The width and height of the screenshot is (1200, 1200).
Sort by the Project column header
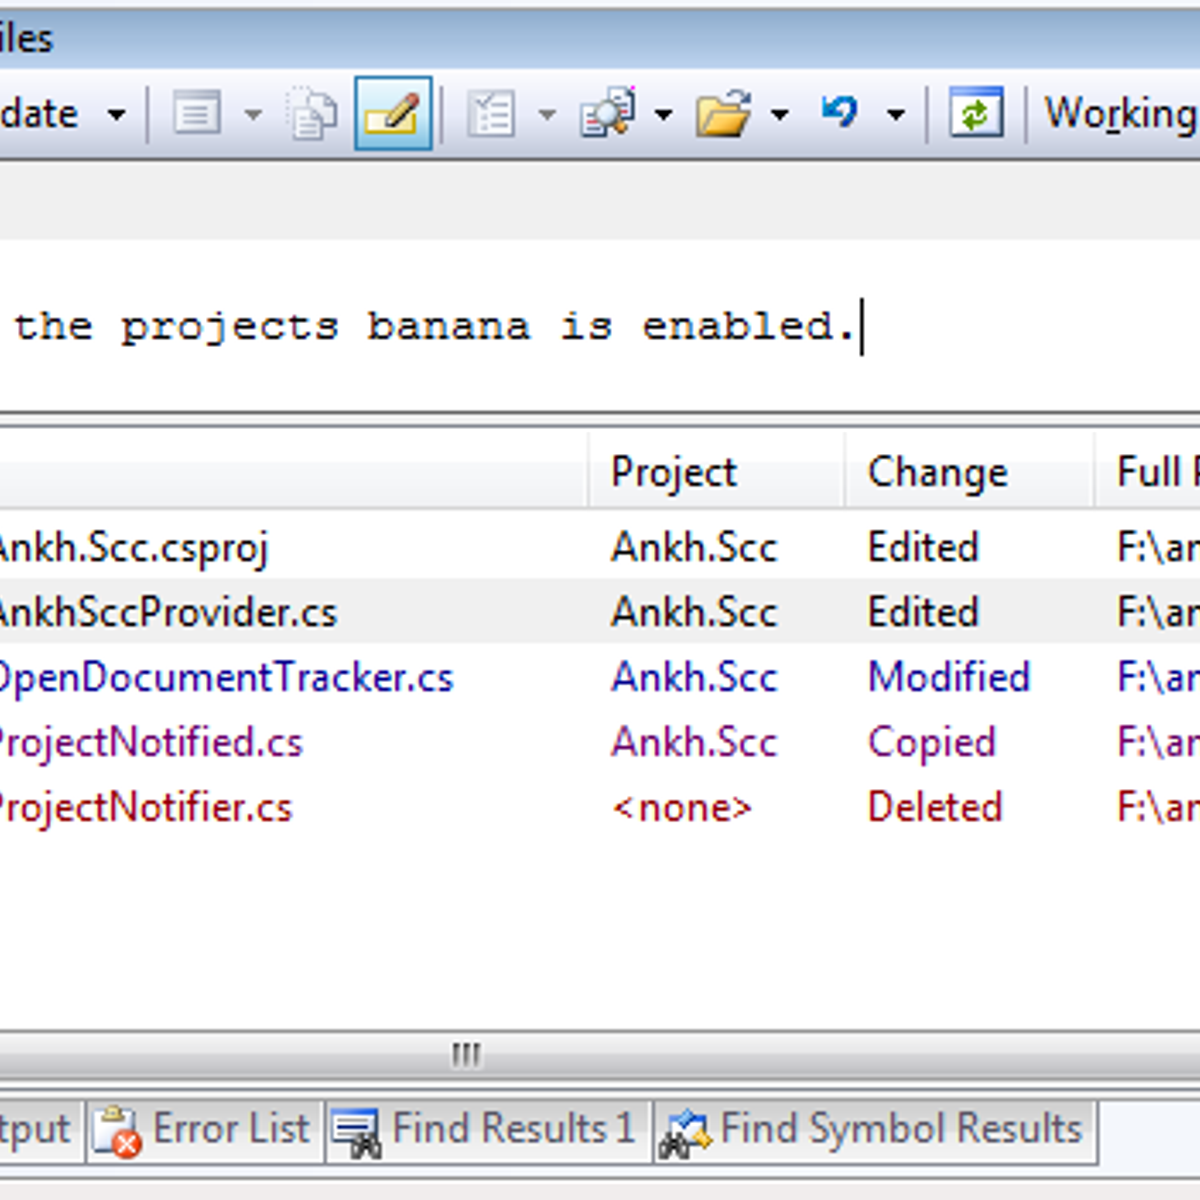[x=673, y=472]
